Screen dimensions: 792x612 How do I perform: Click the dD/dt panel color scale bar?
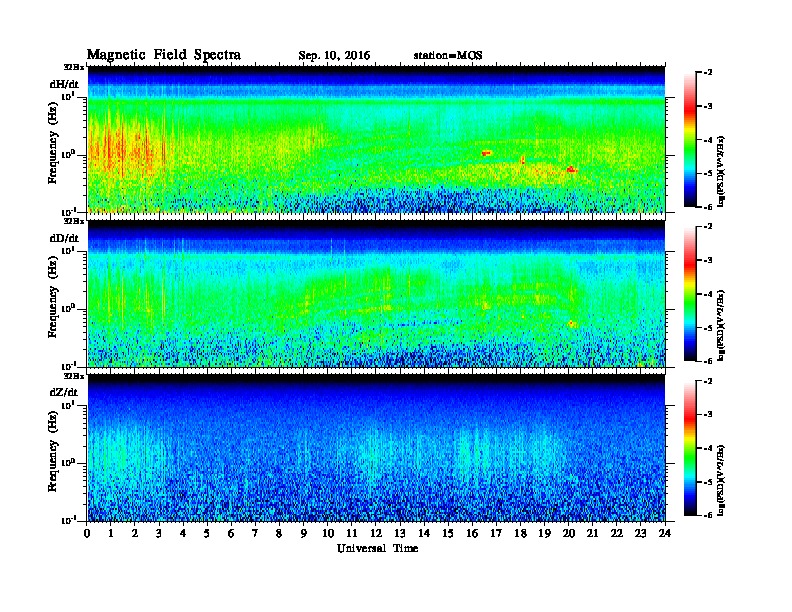(x=689, y=294)
